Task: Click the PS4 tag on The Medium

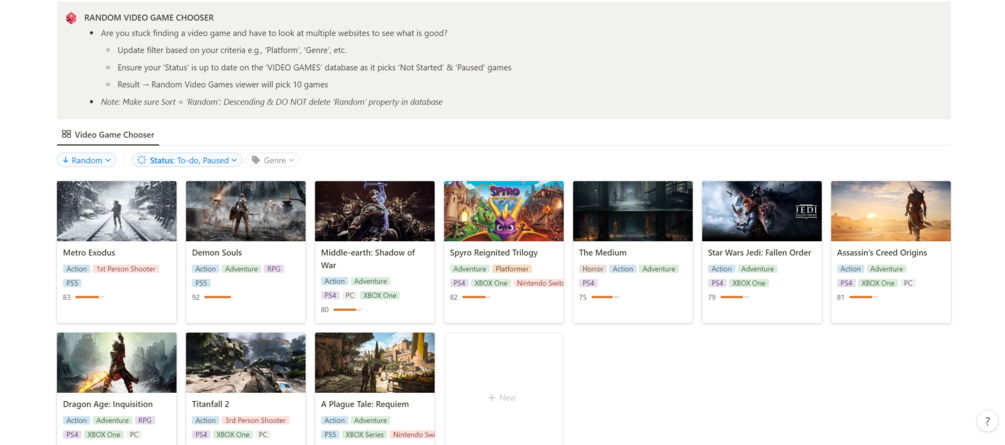Action: click(x=588, y=283)
